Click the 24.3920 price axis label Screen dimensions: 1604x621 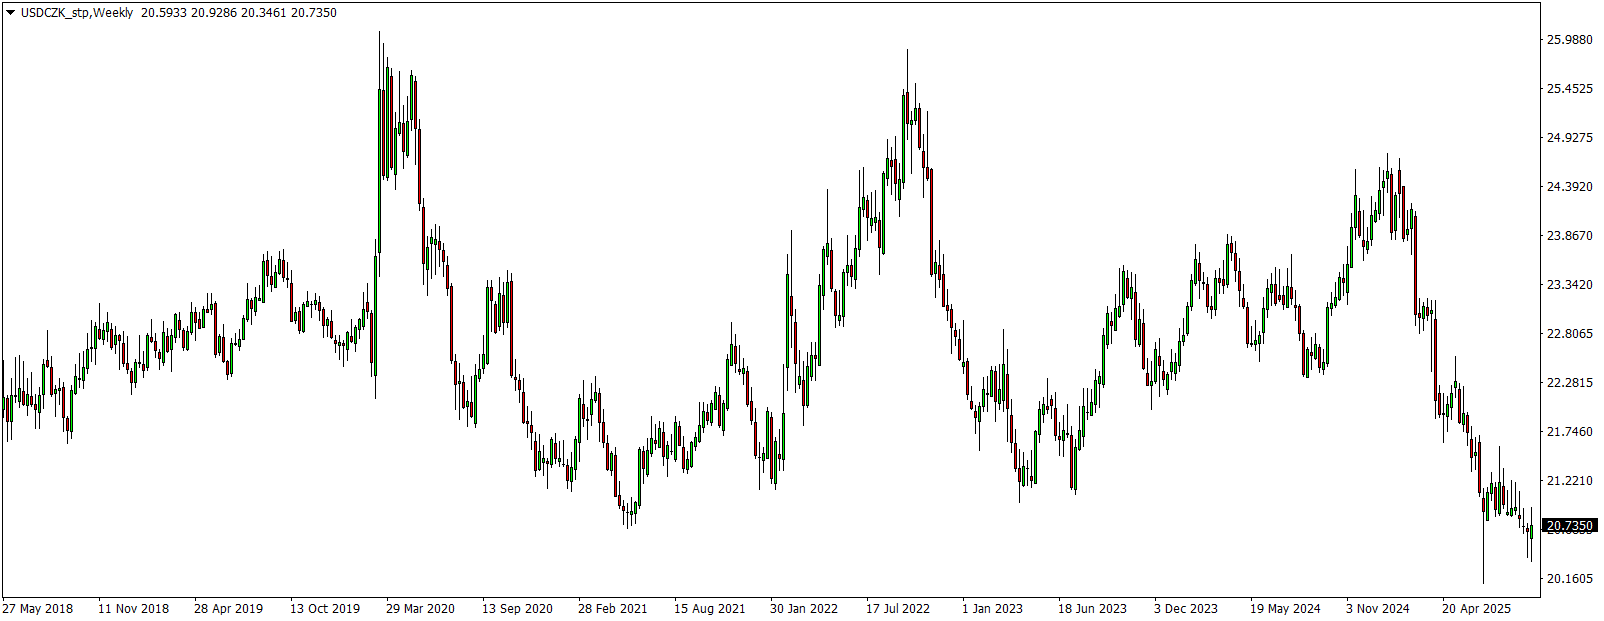[1569, 187]
